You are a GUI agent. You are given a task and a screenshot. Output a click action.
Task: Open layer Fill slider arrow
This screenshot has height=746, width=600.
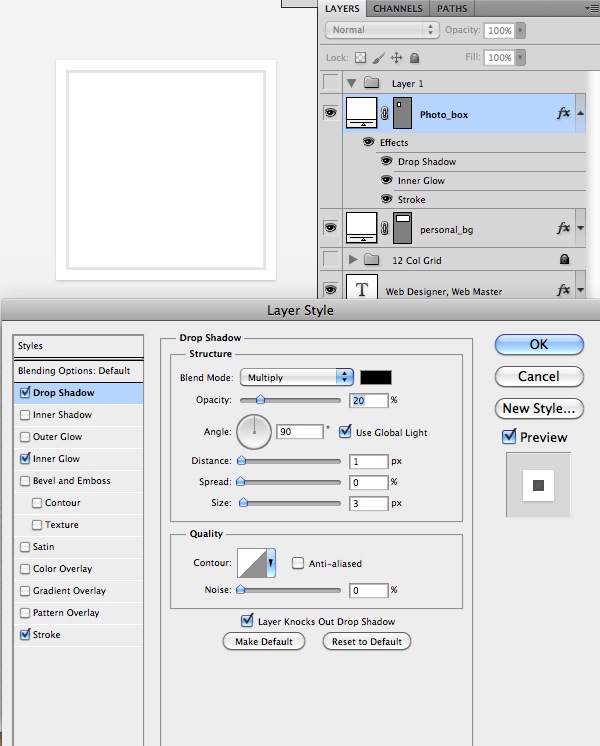point(520,57)
